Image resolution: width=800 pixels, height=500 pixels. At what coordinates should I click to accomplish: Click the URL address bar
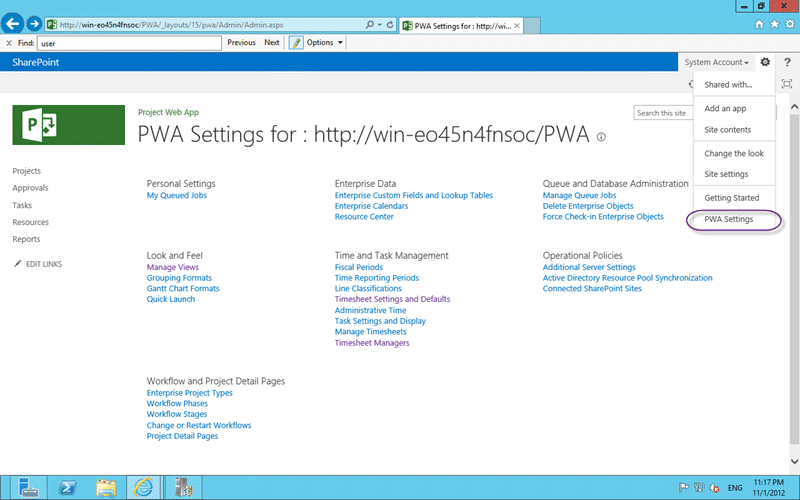click(206, 24)
